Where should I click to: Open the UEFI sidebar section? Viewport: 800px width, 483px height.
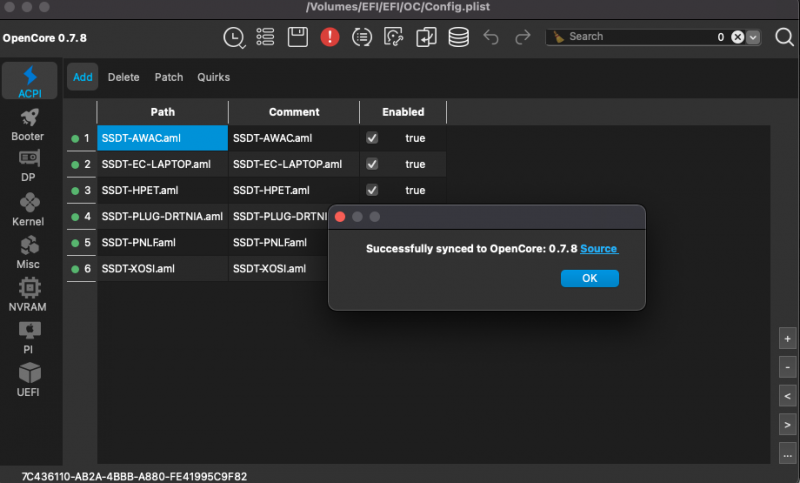pyautogui.click(x=29, y=380)
